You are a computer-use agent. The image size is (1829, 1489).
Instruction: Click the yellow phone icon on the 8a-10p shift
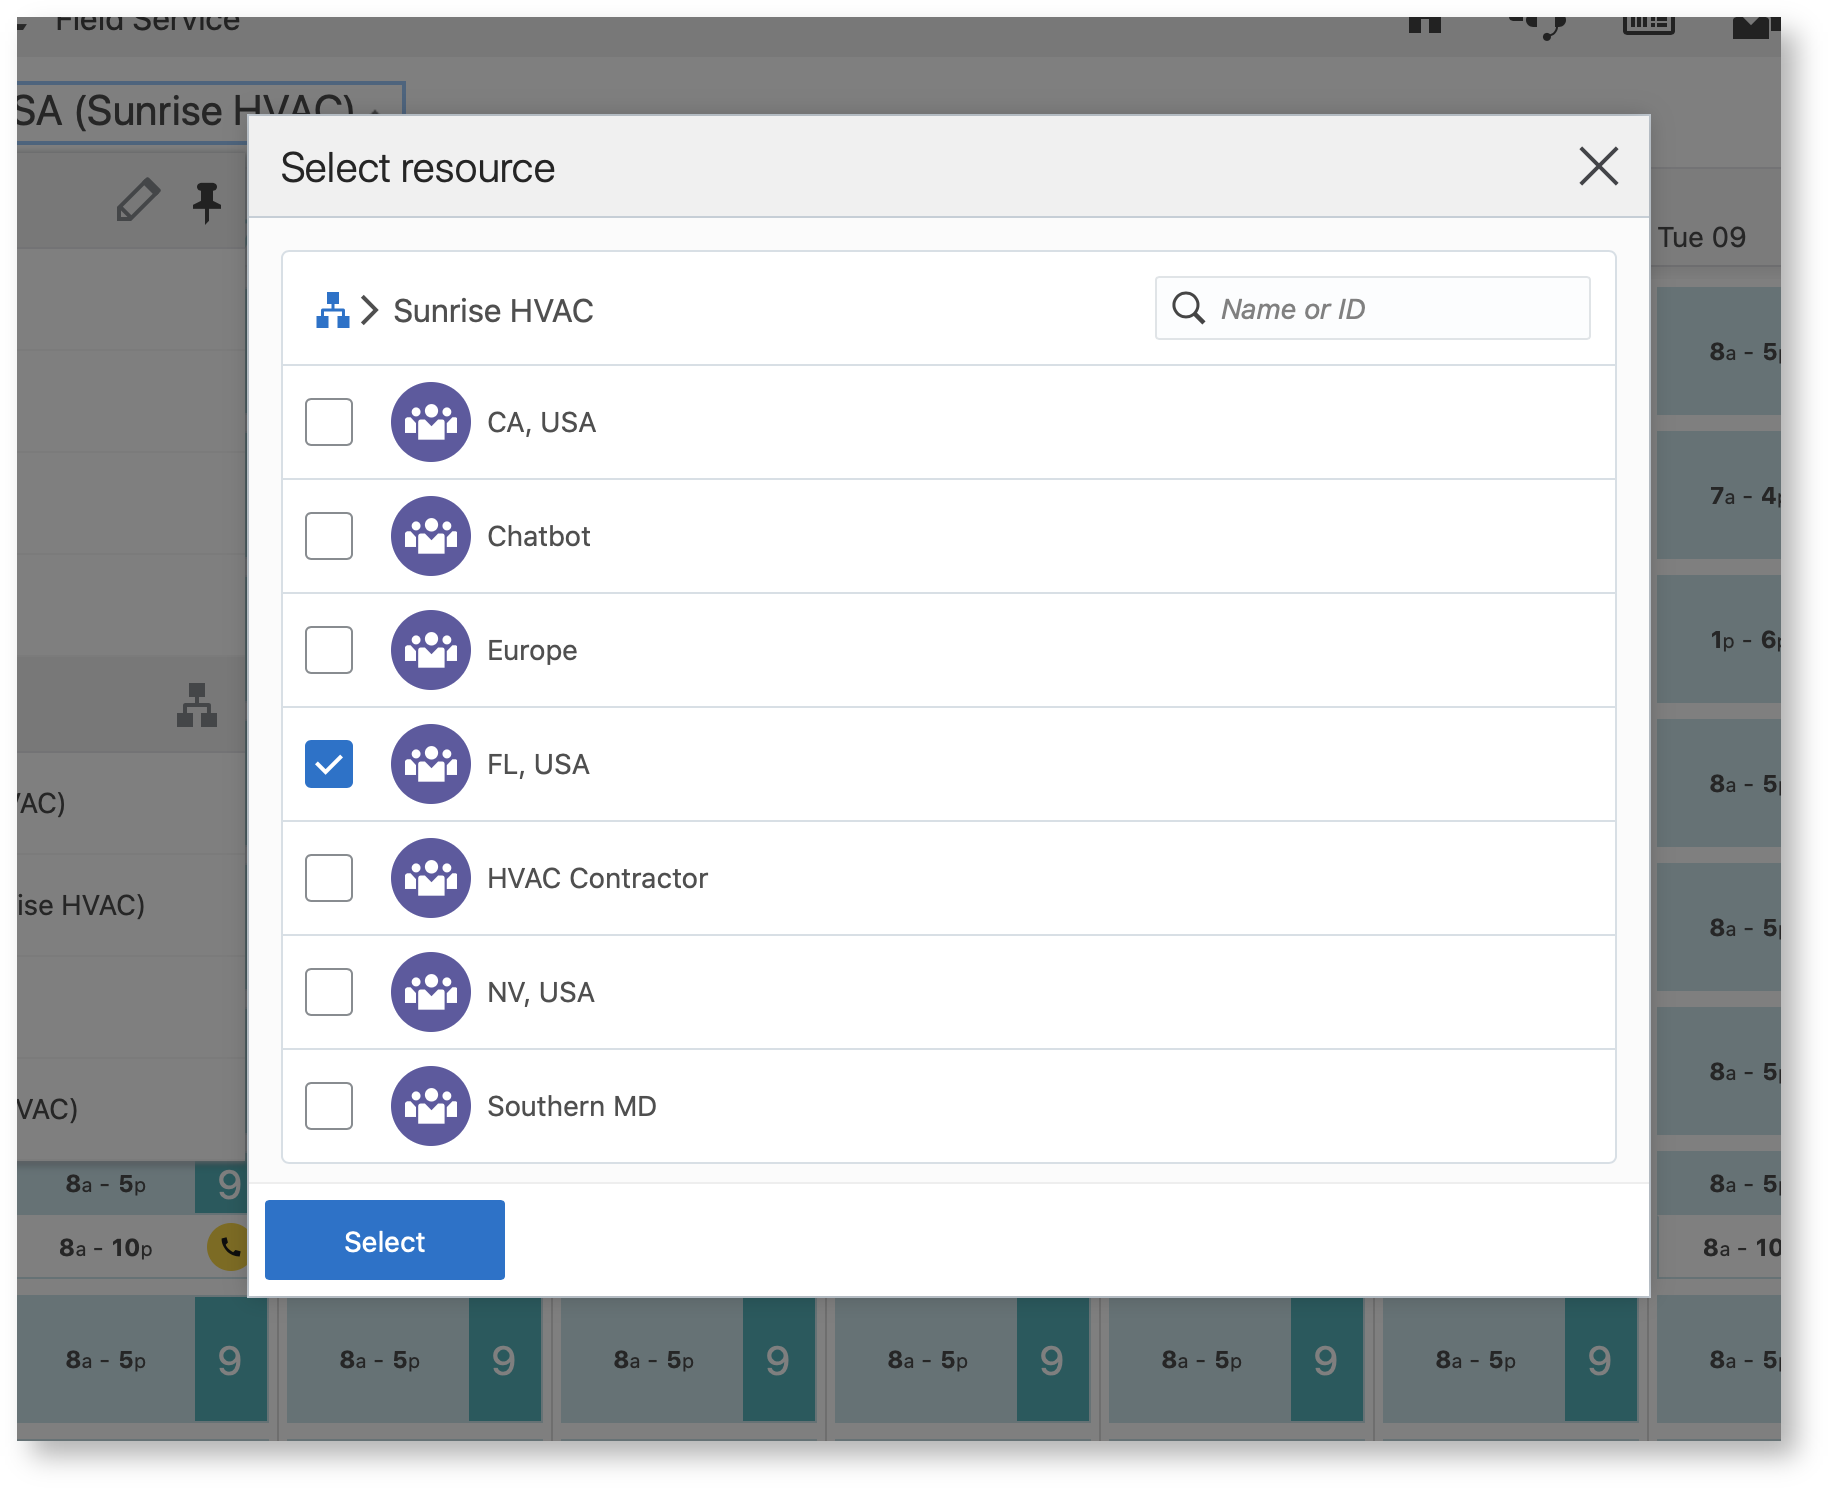(x=227, y=1247)
